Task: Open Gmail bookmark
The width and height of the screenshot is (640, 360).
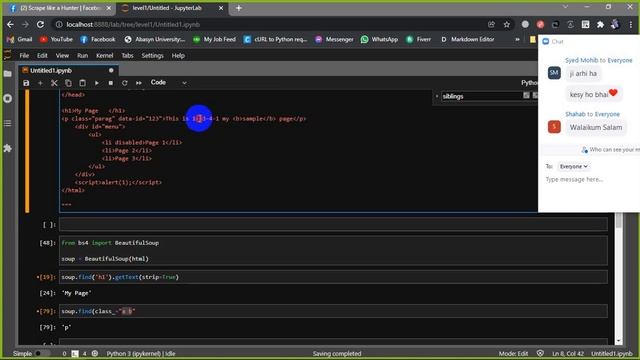Action: click(20, 39)
